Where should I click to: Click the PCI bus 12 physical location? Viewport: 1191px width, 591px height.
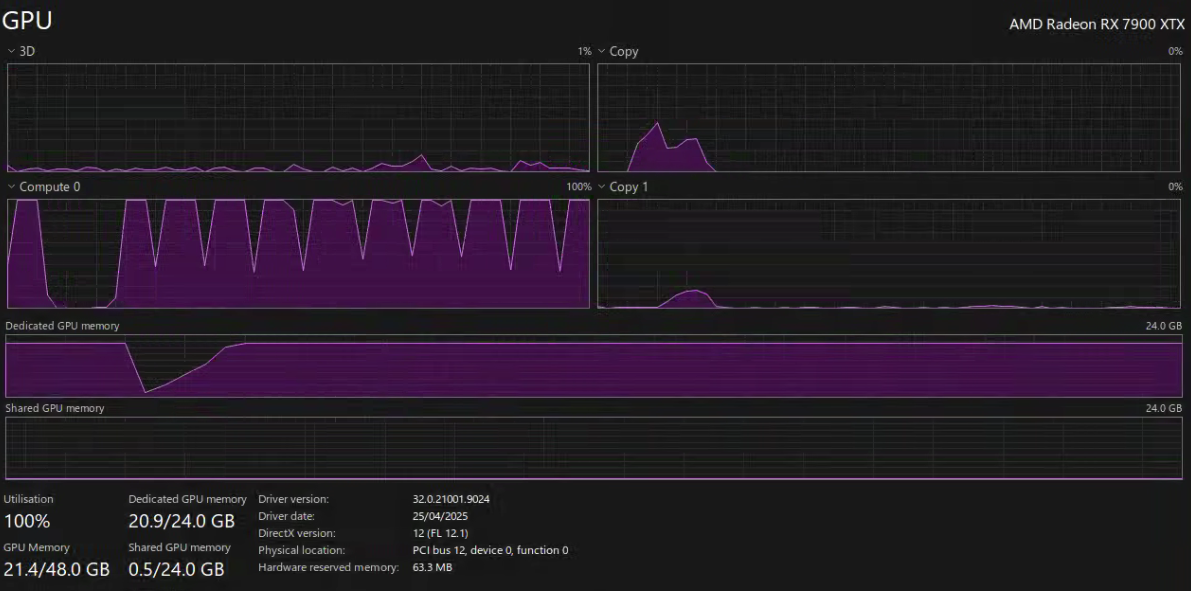[490, 550]
